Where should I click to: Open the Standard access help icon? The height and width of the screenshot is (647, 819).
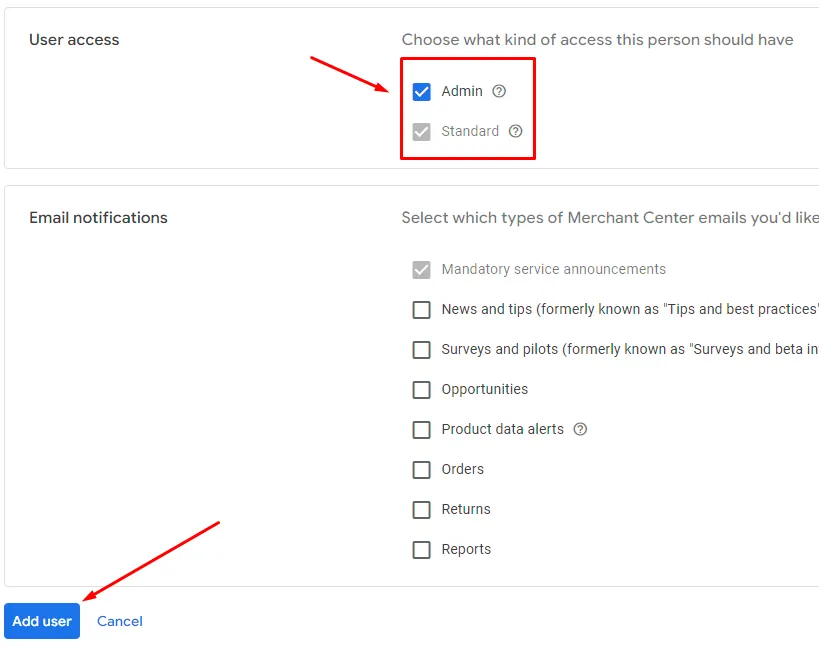tap(516, 131)
